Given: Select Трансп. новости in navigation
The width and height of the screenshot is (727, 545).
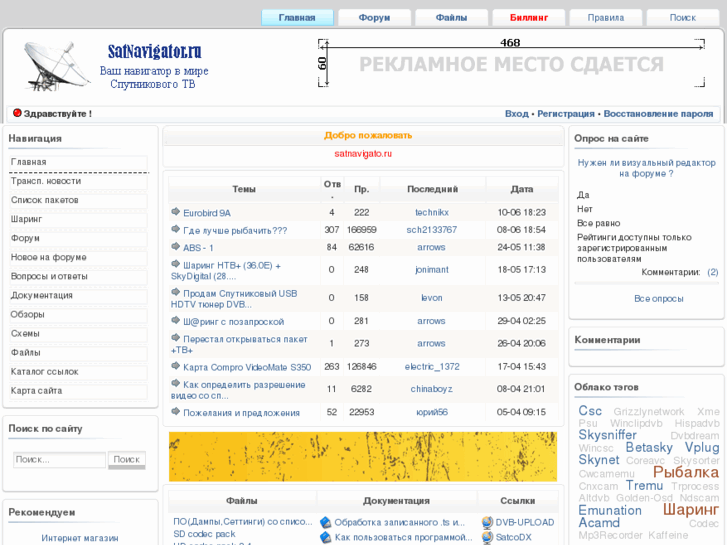Looking at the screenshot, I should pyautogui.click(x=78, y=181).
